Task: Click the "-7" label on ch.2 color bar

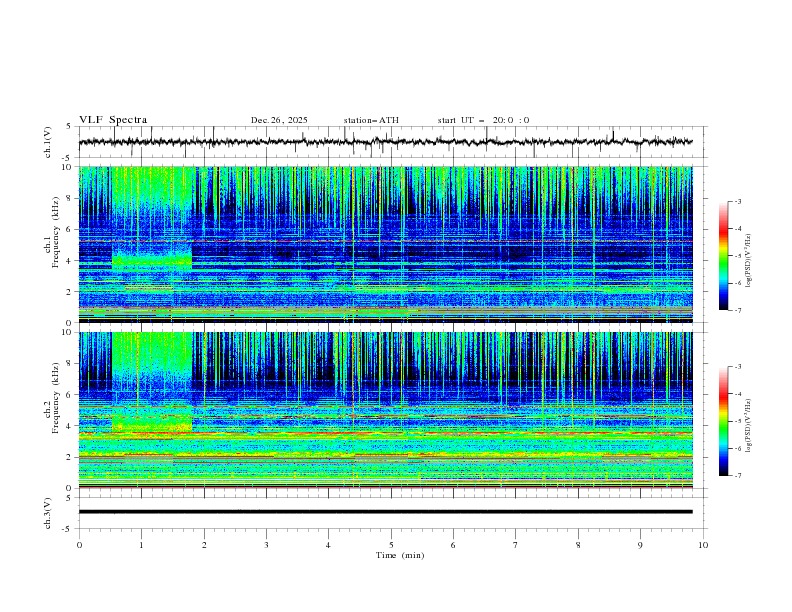Action: 738,476
